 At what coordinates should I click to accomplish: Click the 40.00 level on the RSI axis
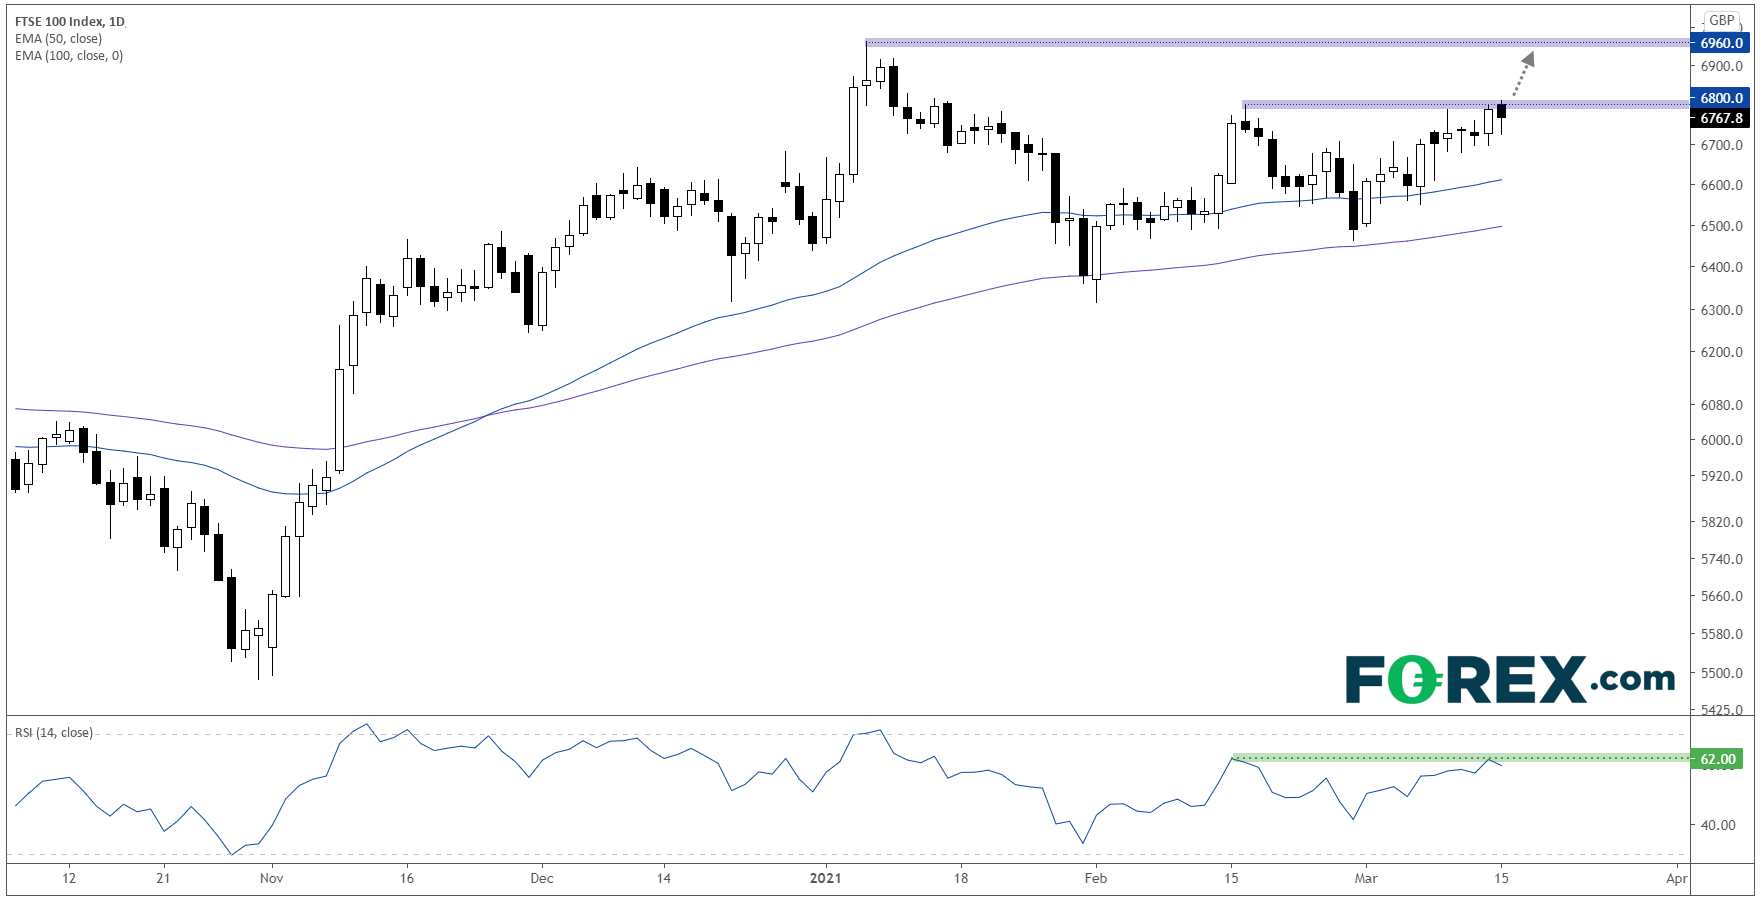[x=1718, y=825]
